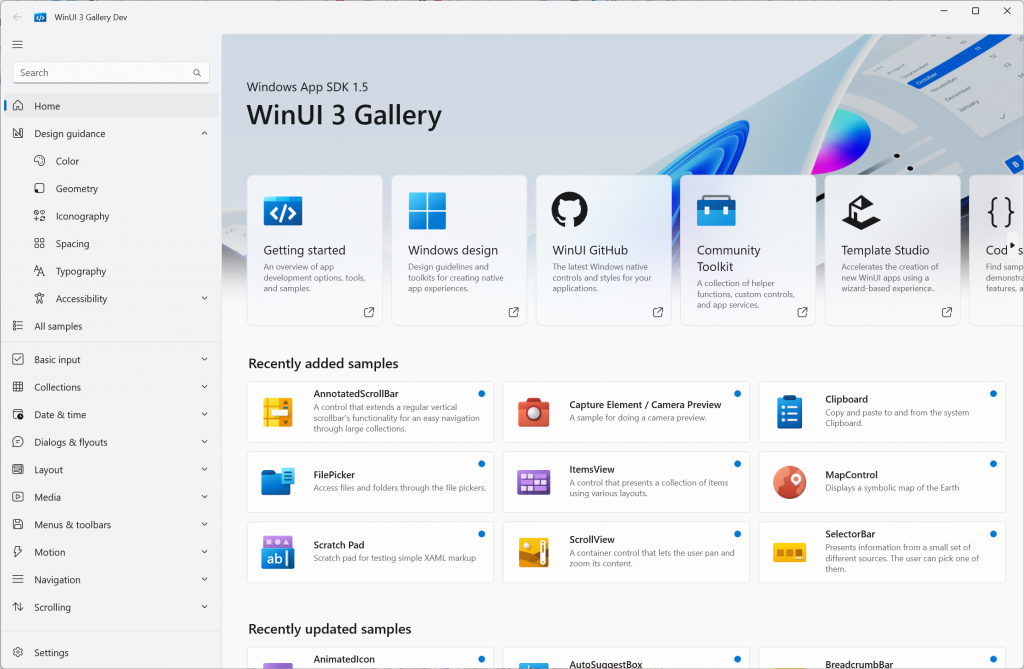
Task: Open the Settings page
Action: pyautogui.click(x=51, y=653)
